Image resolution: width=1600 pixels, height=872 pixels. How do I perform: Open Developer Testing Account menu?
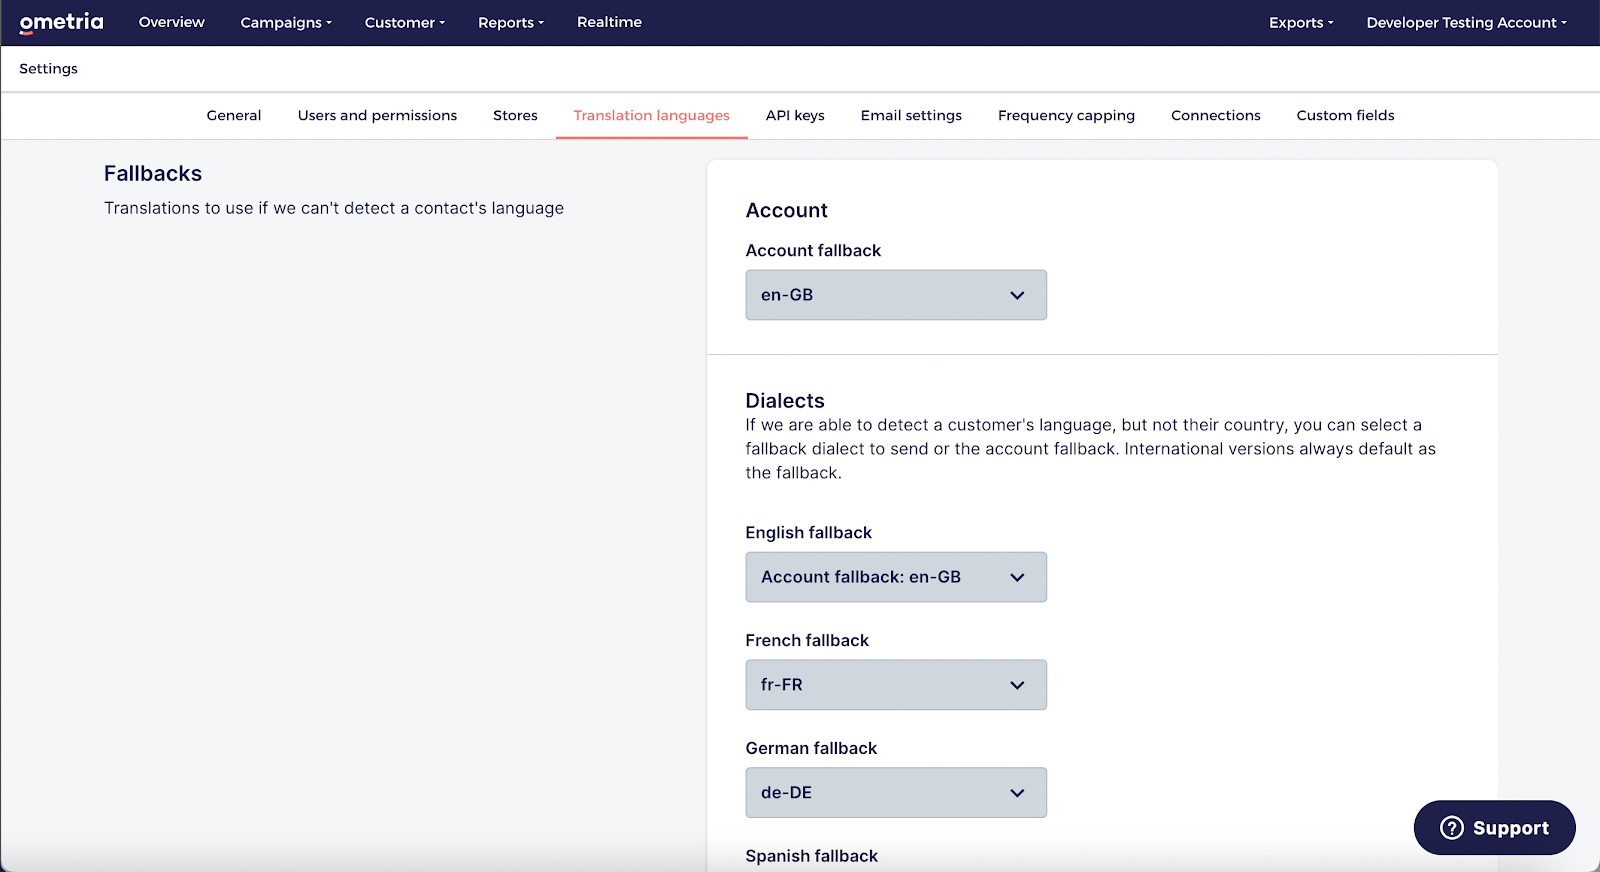click(1466, 22)
